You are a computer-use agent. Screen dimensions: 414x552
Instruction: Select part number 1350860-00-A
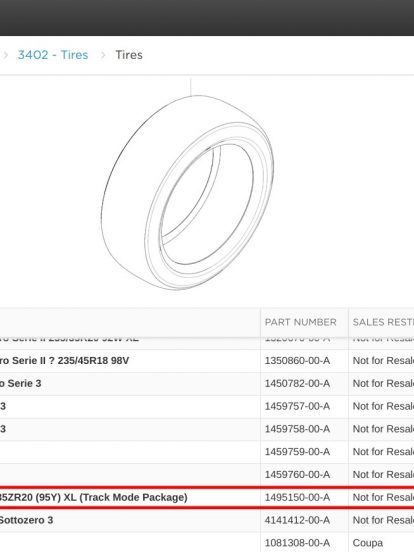297,360
